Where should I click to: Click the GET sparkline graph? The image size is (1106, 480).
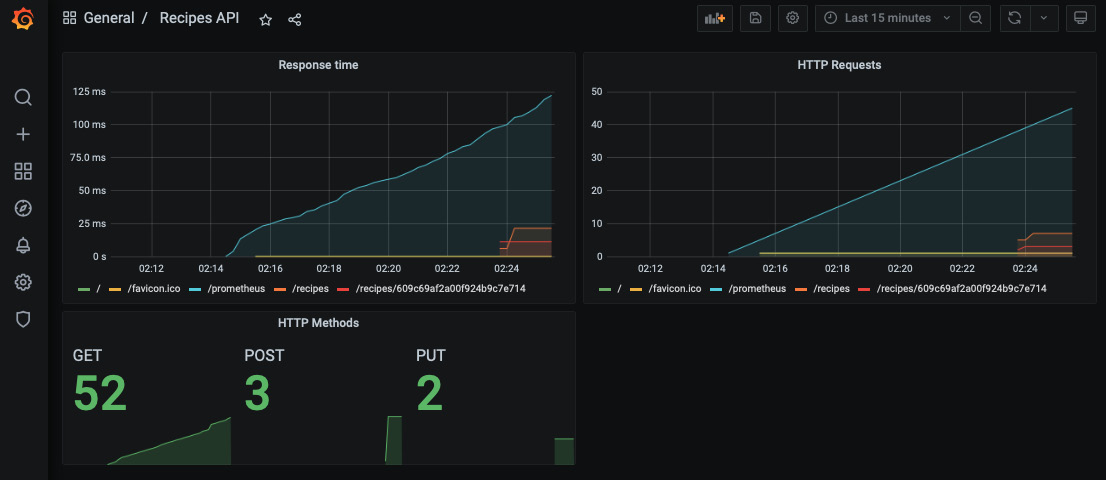[169, 441]
